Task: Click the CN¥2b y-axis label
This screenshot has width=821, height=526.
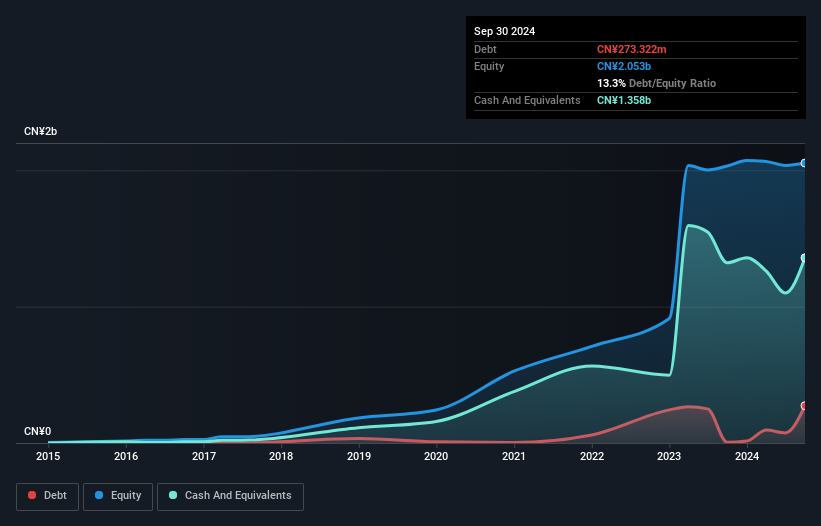Action: pos(40,131)
